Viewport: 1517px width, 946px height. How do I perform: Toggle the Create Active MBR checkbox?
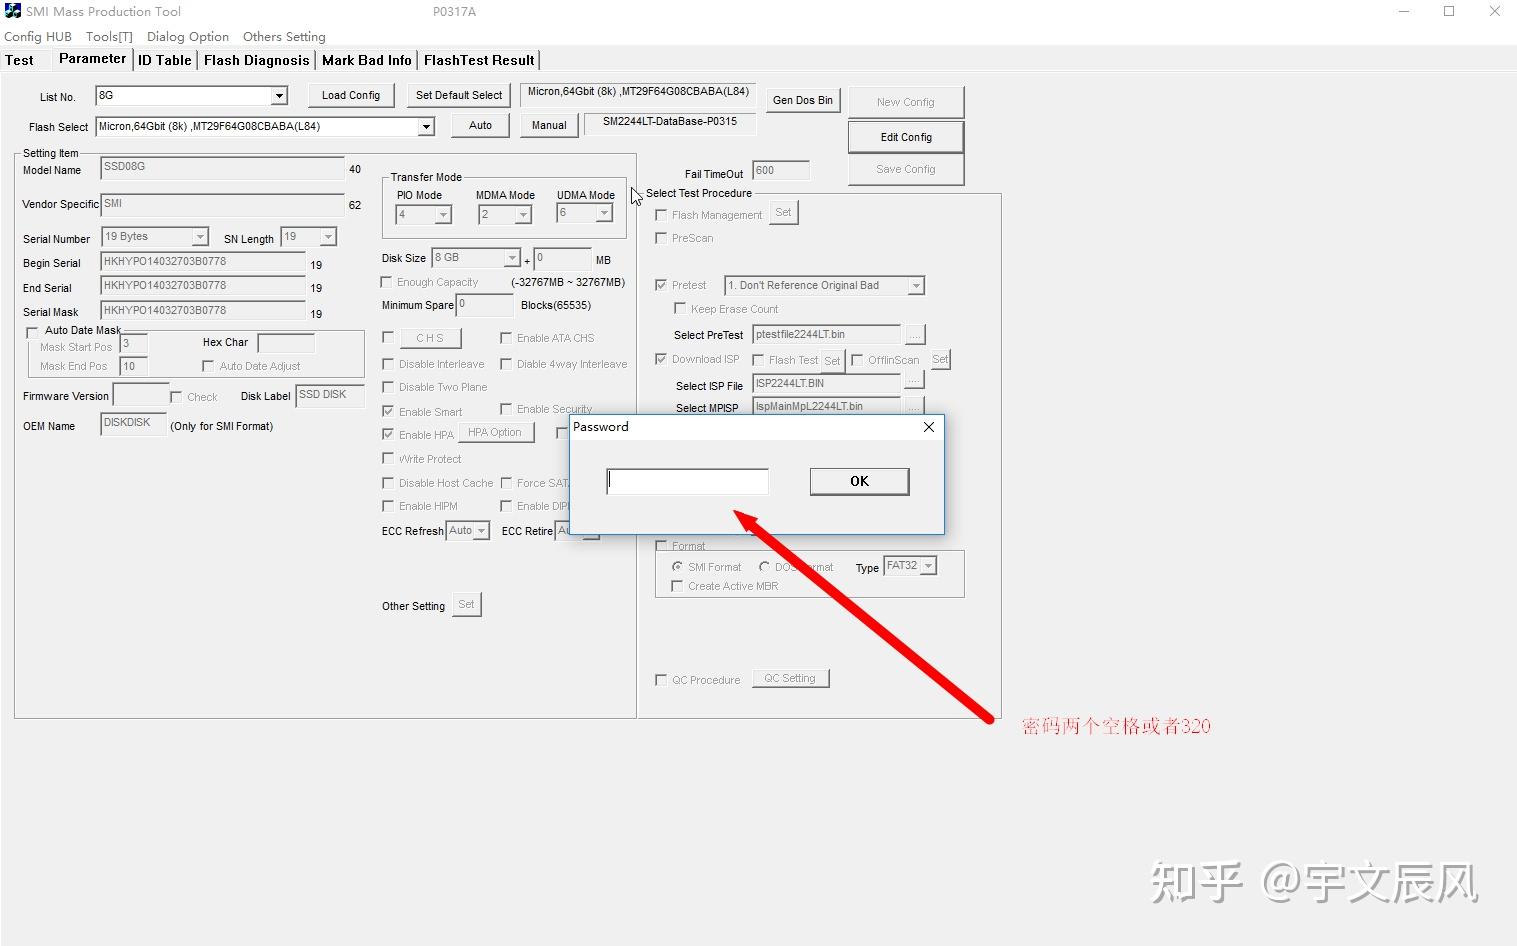pyautogui.click(x=678, y=586)
